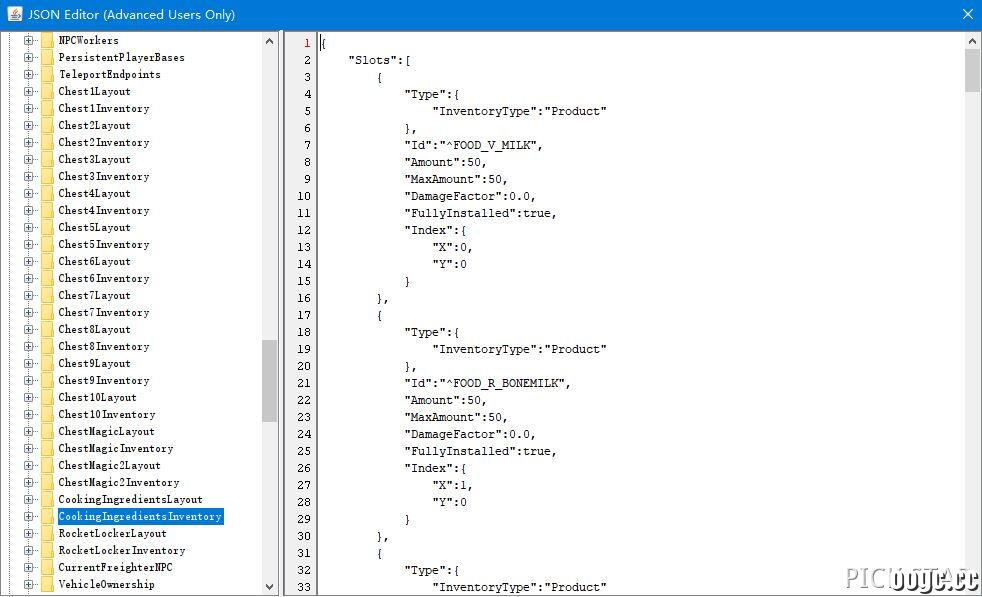Click the folder icon beside Chest10Layout
The image size is (982, 597).
pyautogui.click(x=47, y=398)
